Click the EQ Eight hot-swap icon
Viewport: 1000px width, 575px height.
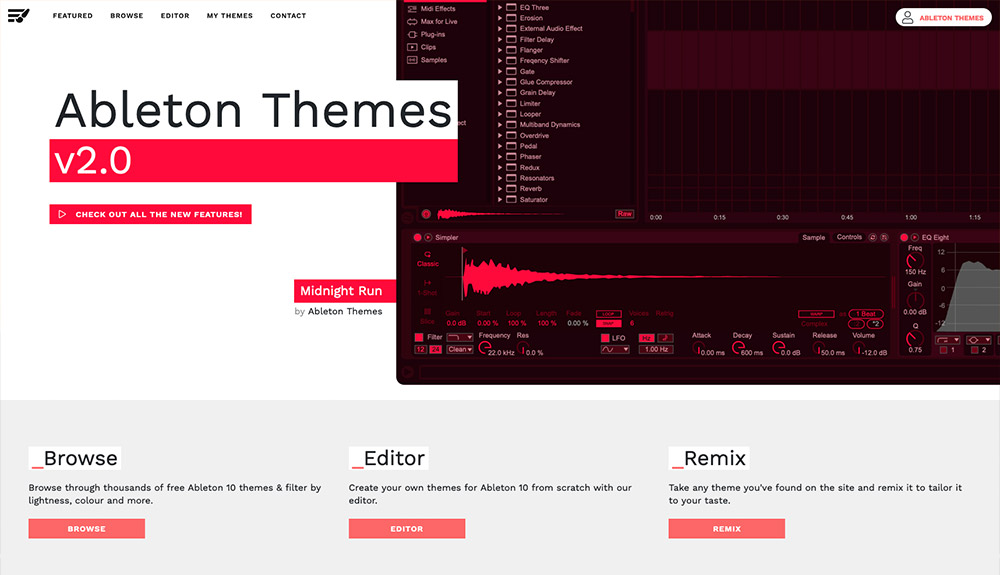coord(914,237)
